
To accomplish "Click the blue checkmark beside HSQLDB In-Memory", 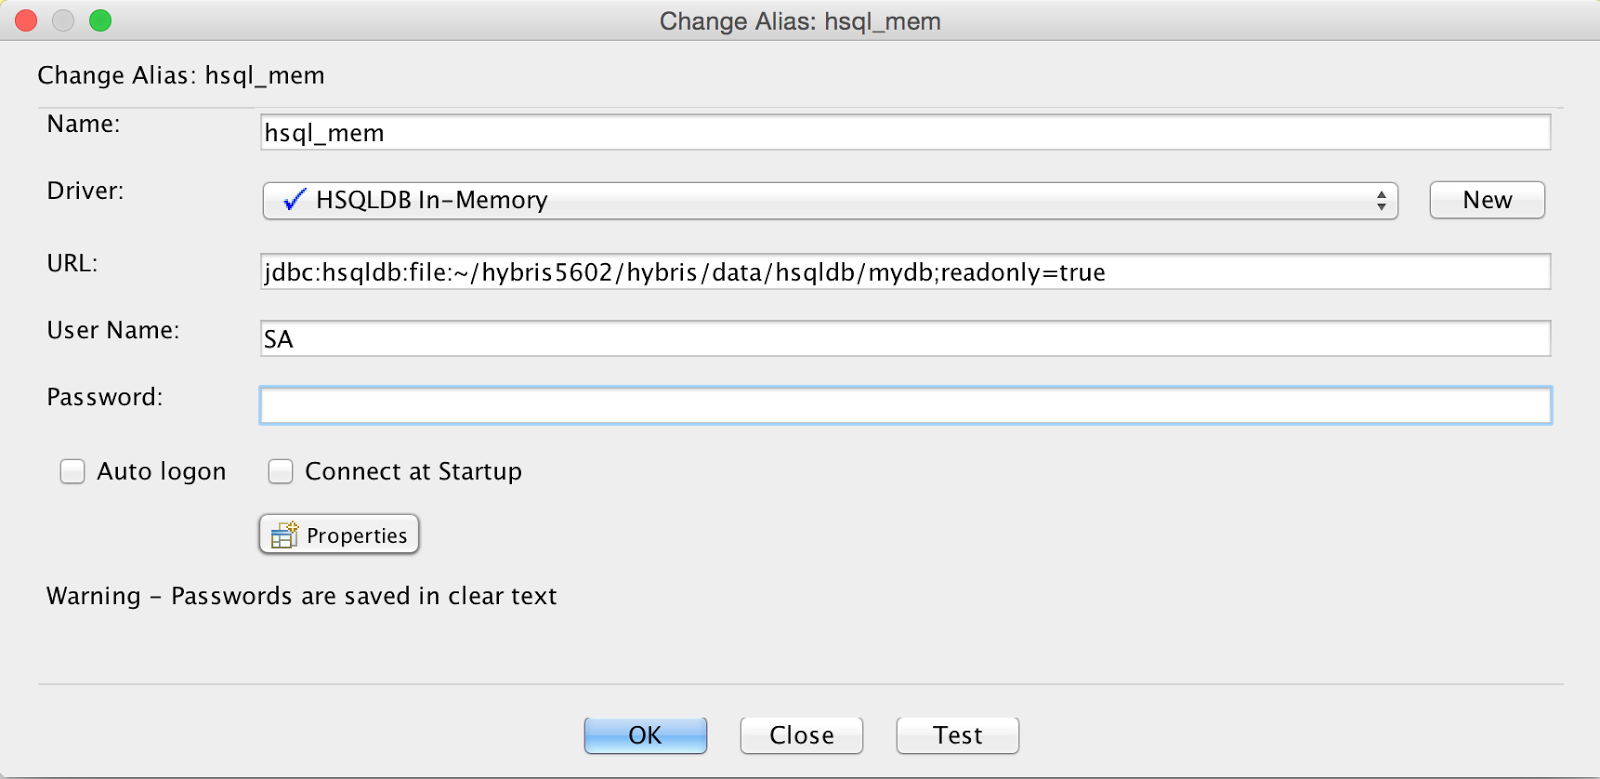I will point(294,200).
